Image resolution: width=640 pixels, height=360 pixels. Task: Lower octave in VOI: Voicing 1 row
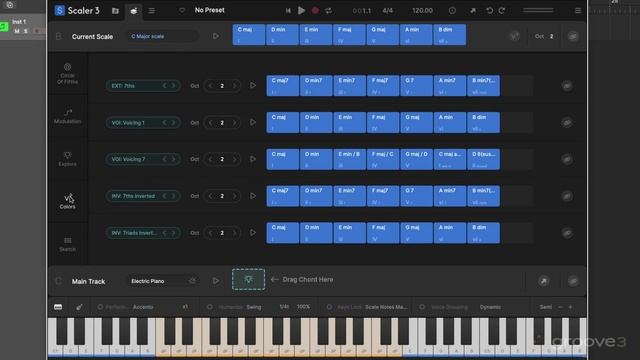coord(210,122)
